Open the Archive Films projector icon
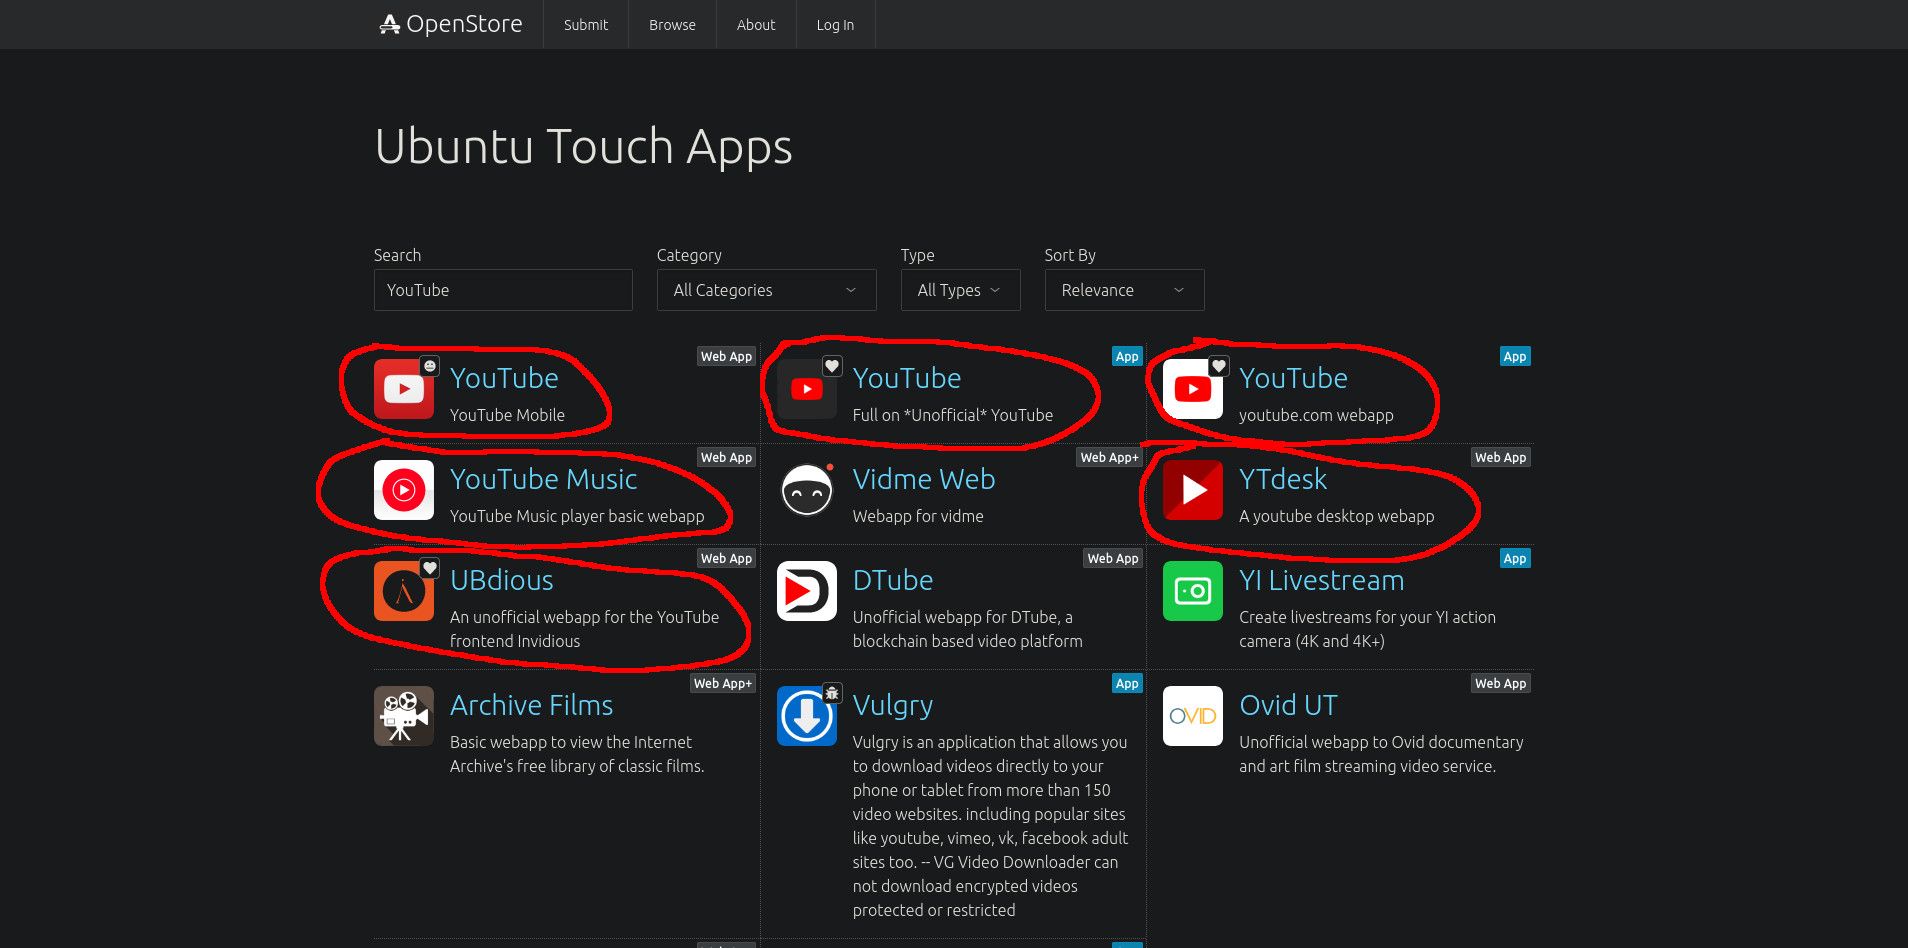The image size is (1908, 948). (x=404, y=716)
